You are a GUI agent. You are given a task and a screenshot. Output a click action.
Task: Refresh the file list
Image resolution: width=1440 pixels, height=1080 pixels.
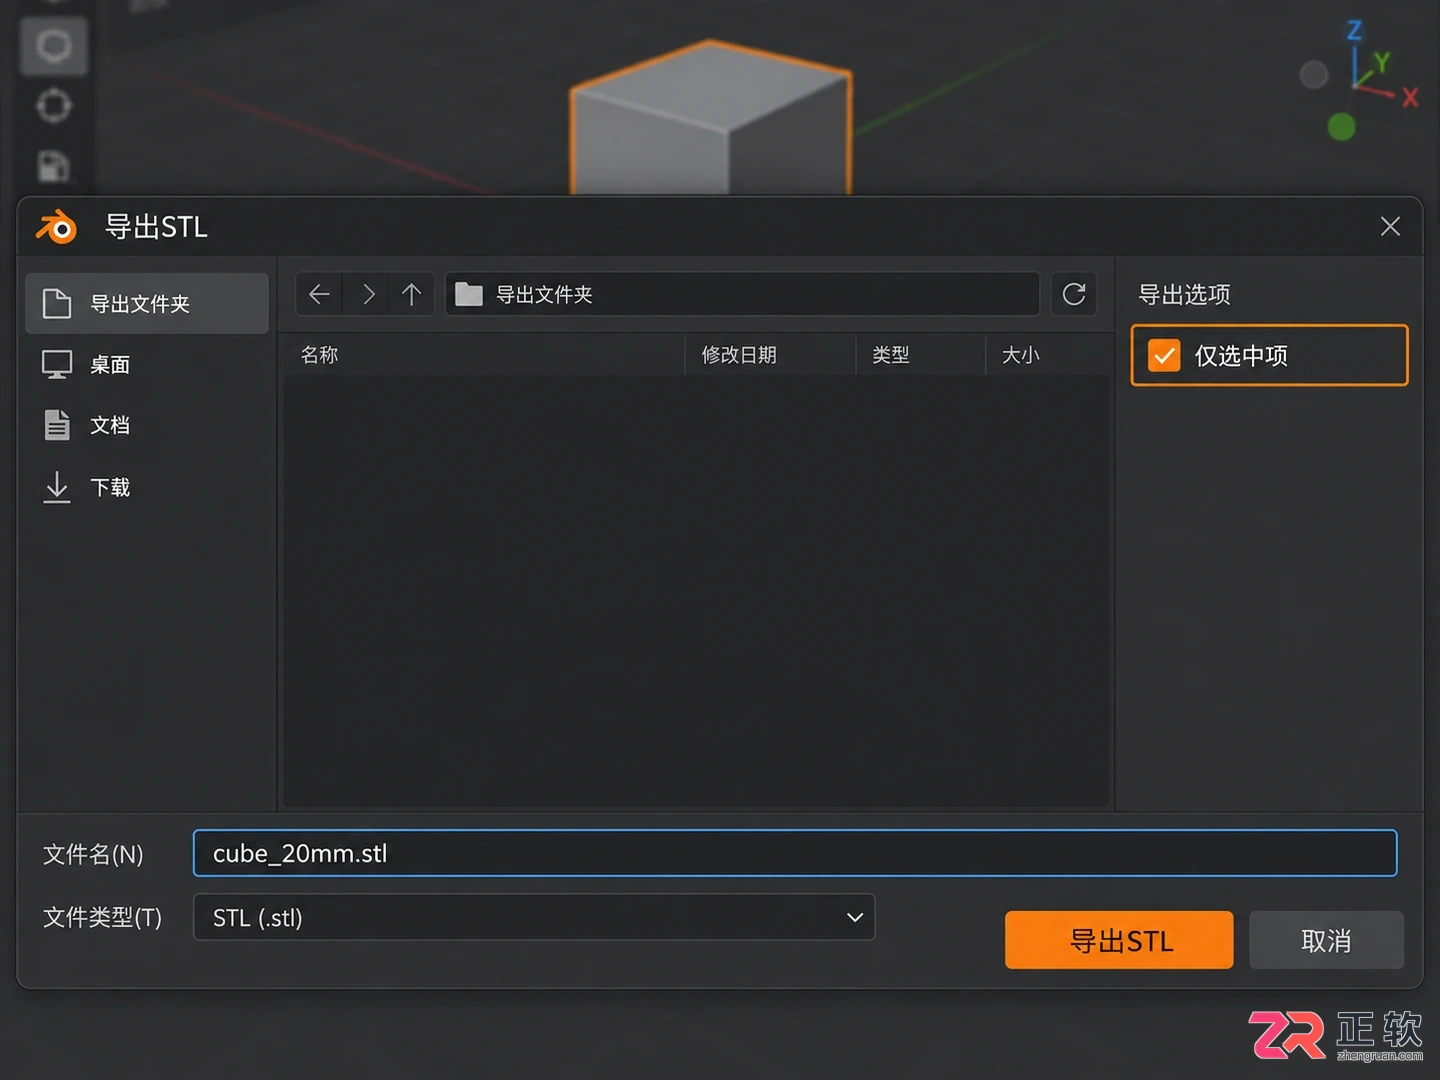coord(1074,294)
